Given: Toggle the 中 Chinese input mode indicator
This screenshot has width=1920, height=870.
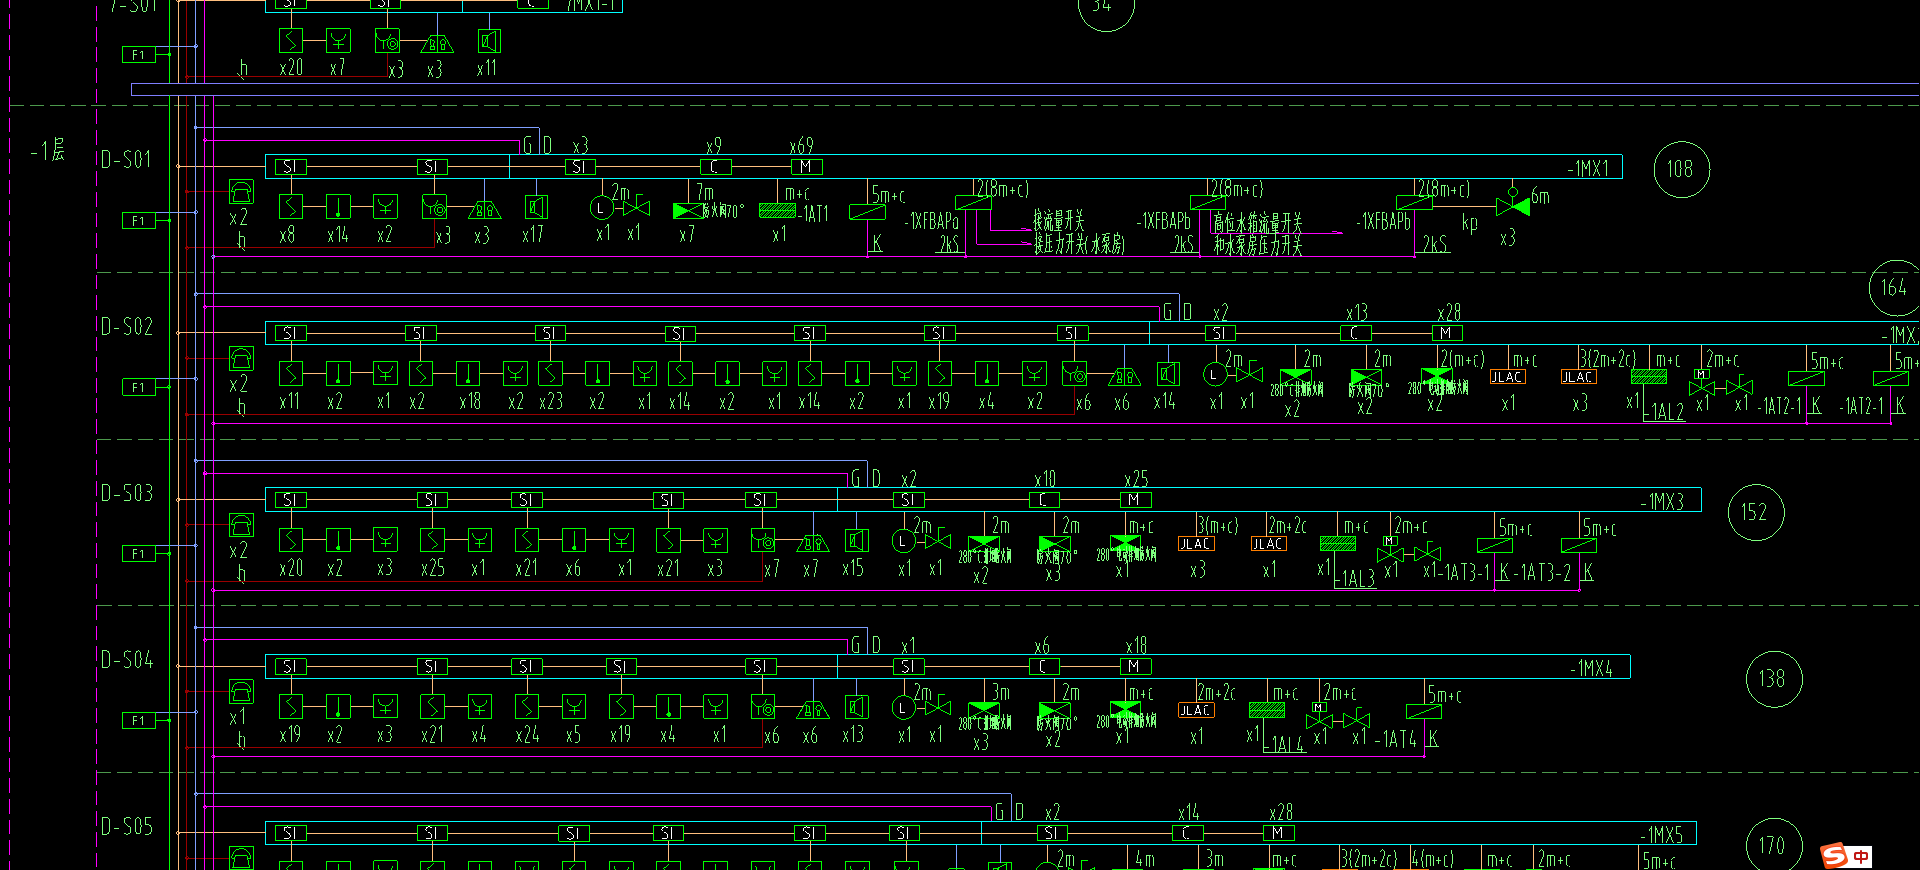Looking at the screenshot, I should pyautogui.click(x=1860, y=857).
